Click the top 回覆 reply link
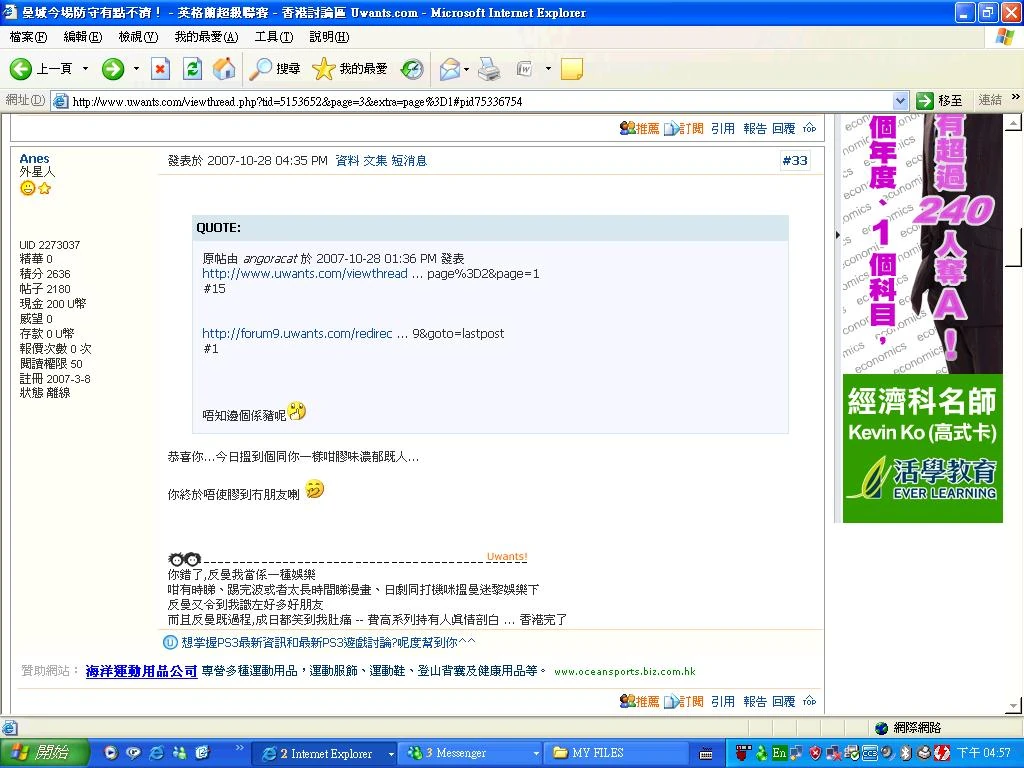 click(784, 129)
